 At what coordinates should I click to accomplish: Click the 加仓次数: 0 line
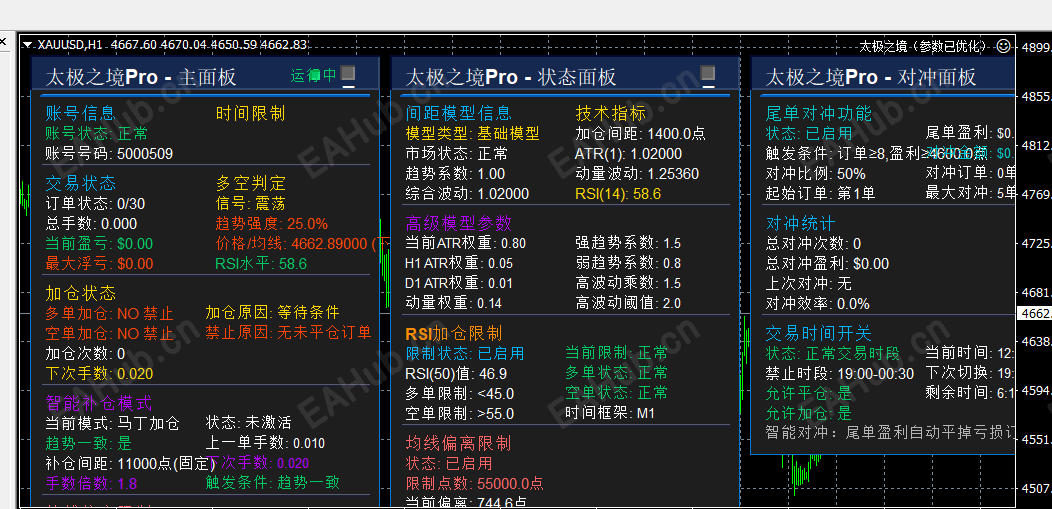(85, 353)
